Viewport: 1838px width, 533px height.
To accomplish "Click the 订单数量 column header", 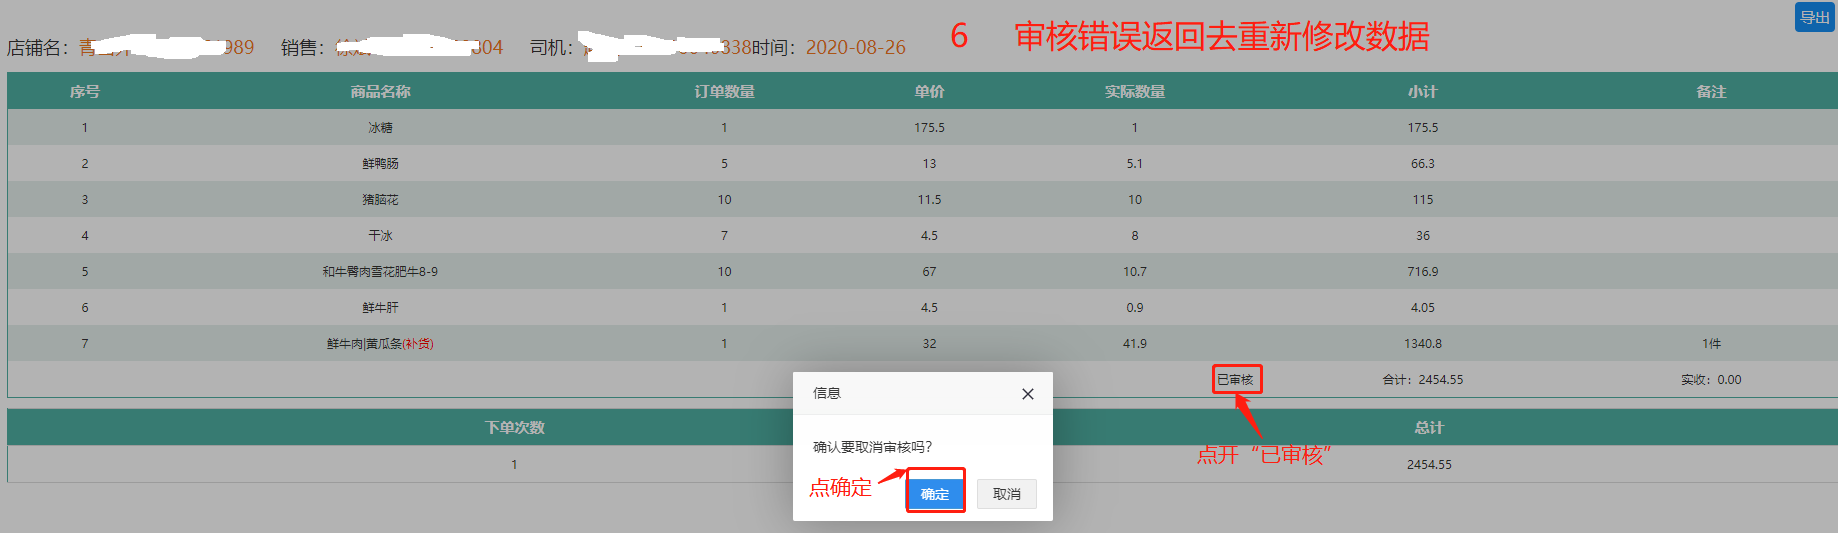I will tap(724, 92).
